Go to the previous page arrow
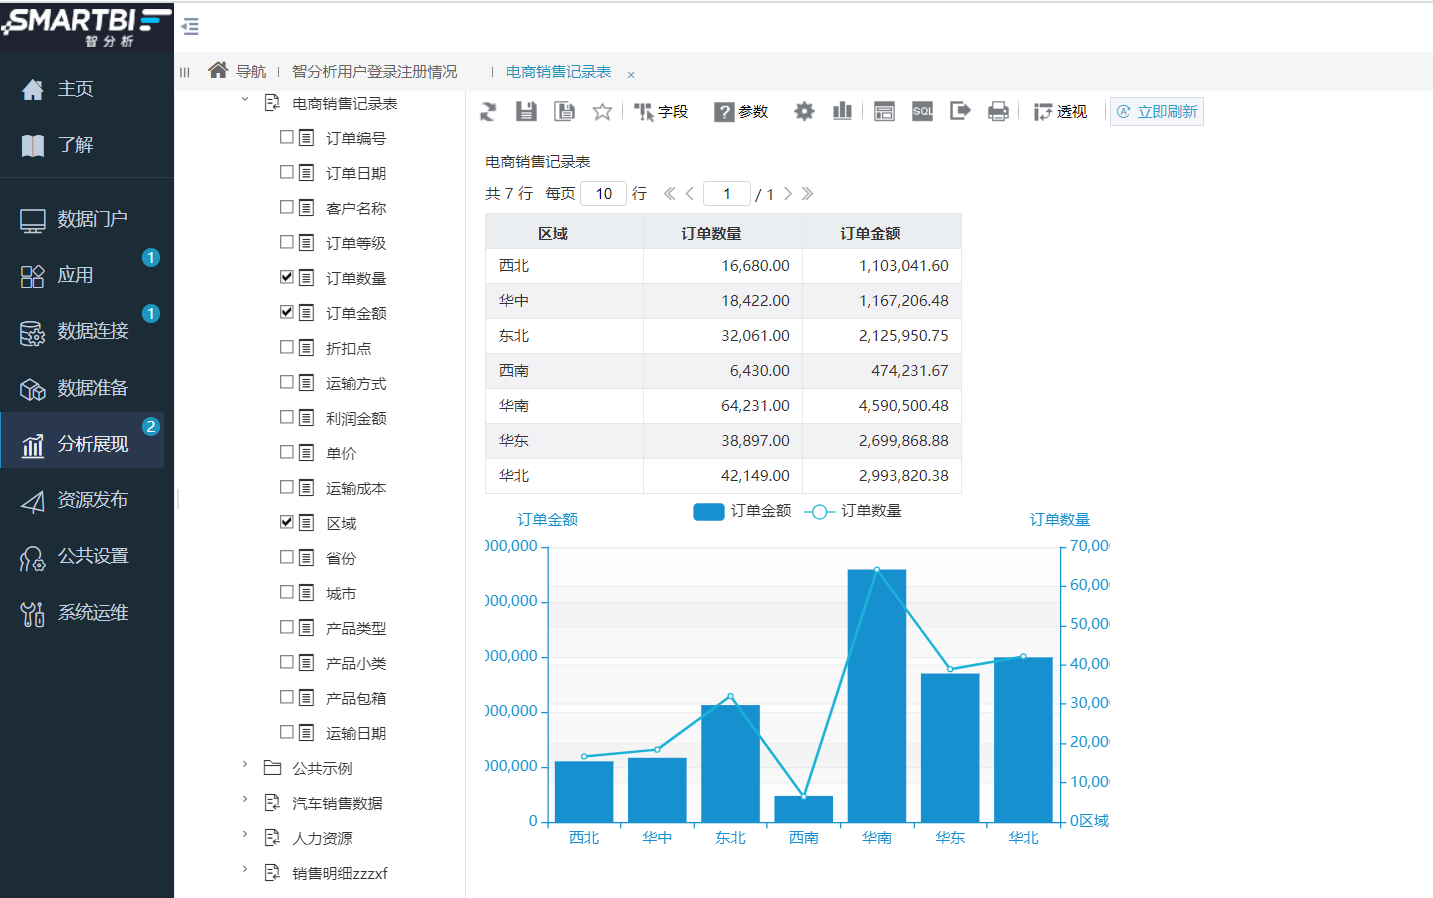Viewport: 1433px width, 898px height. tap(690, 194)
